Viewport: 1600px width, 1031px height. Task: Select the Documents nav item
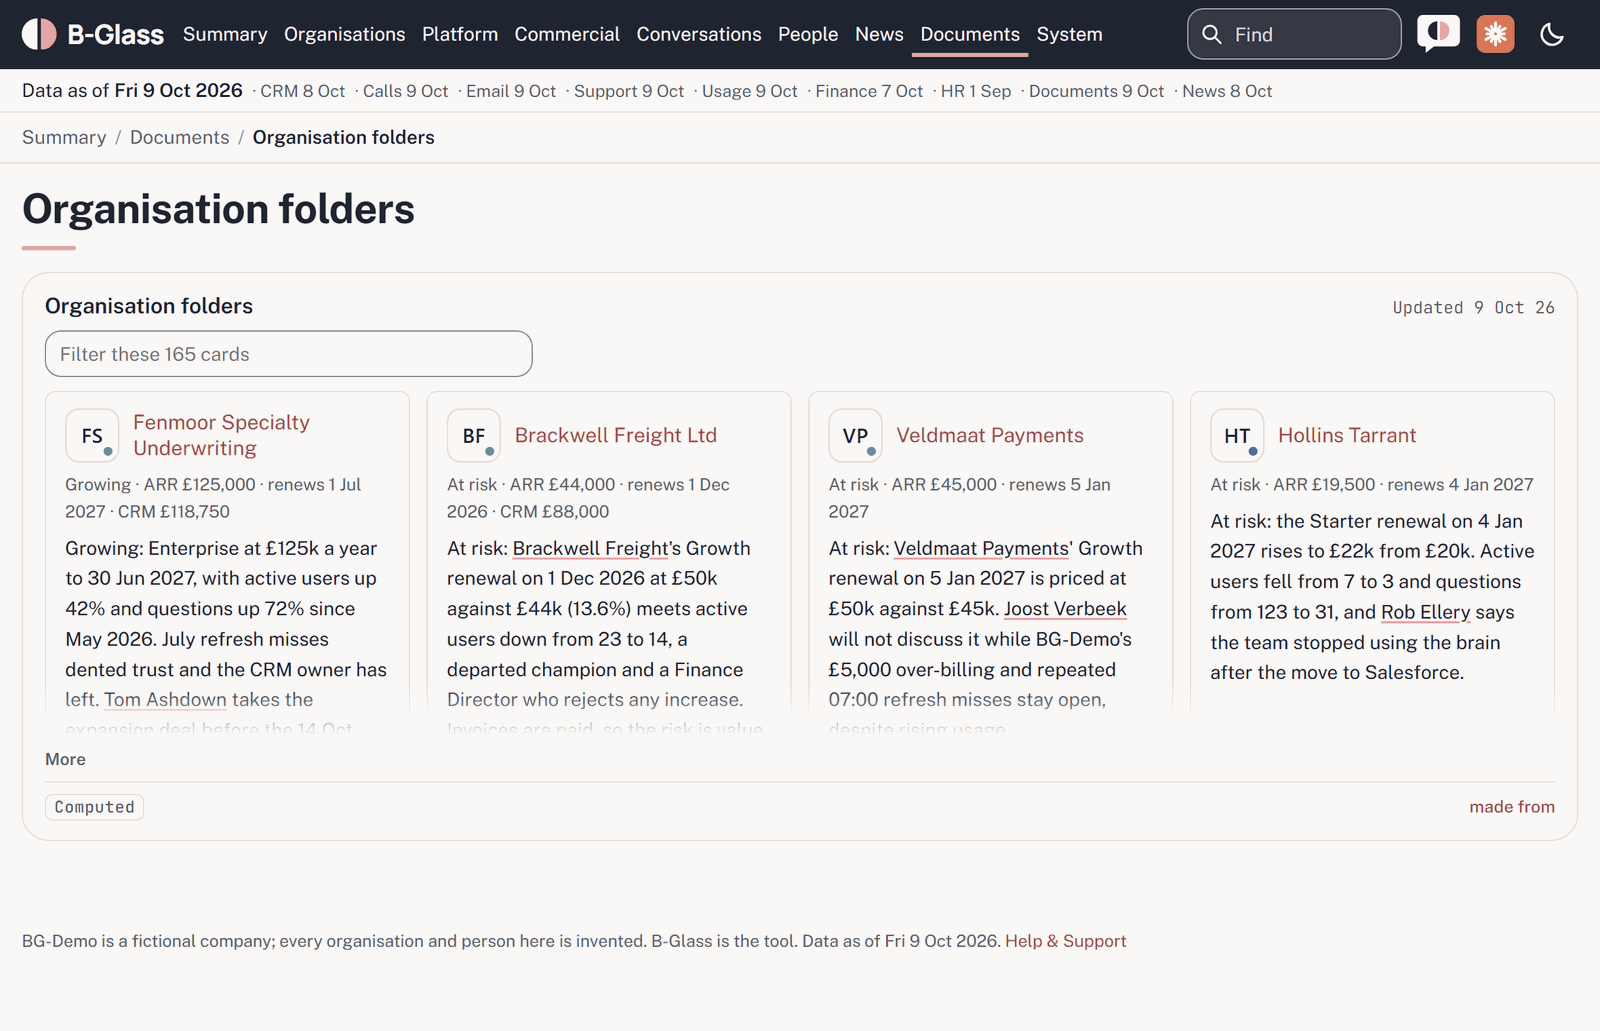point(970,34)
